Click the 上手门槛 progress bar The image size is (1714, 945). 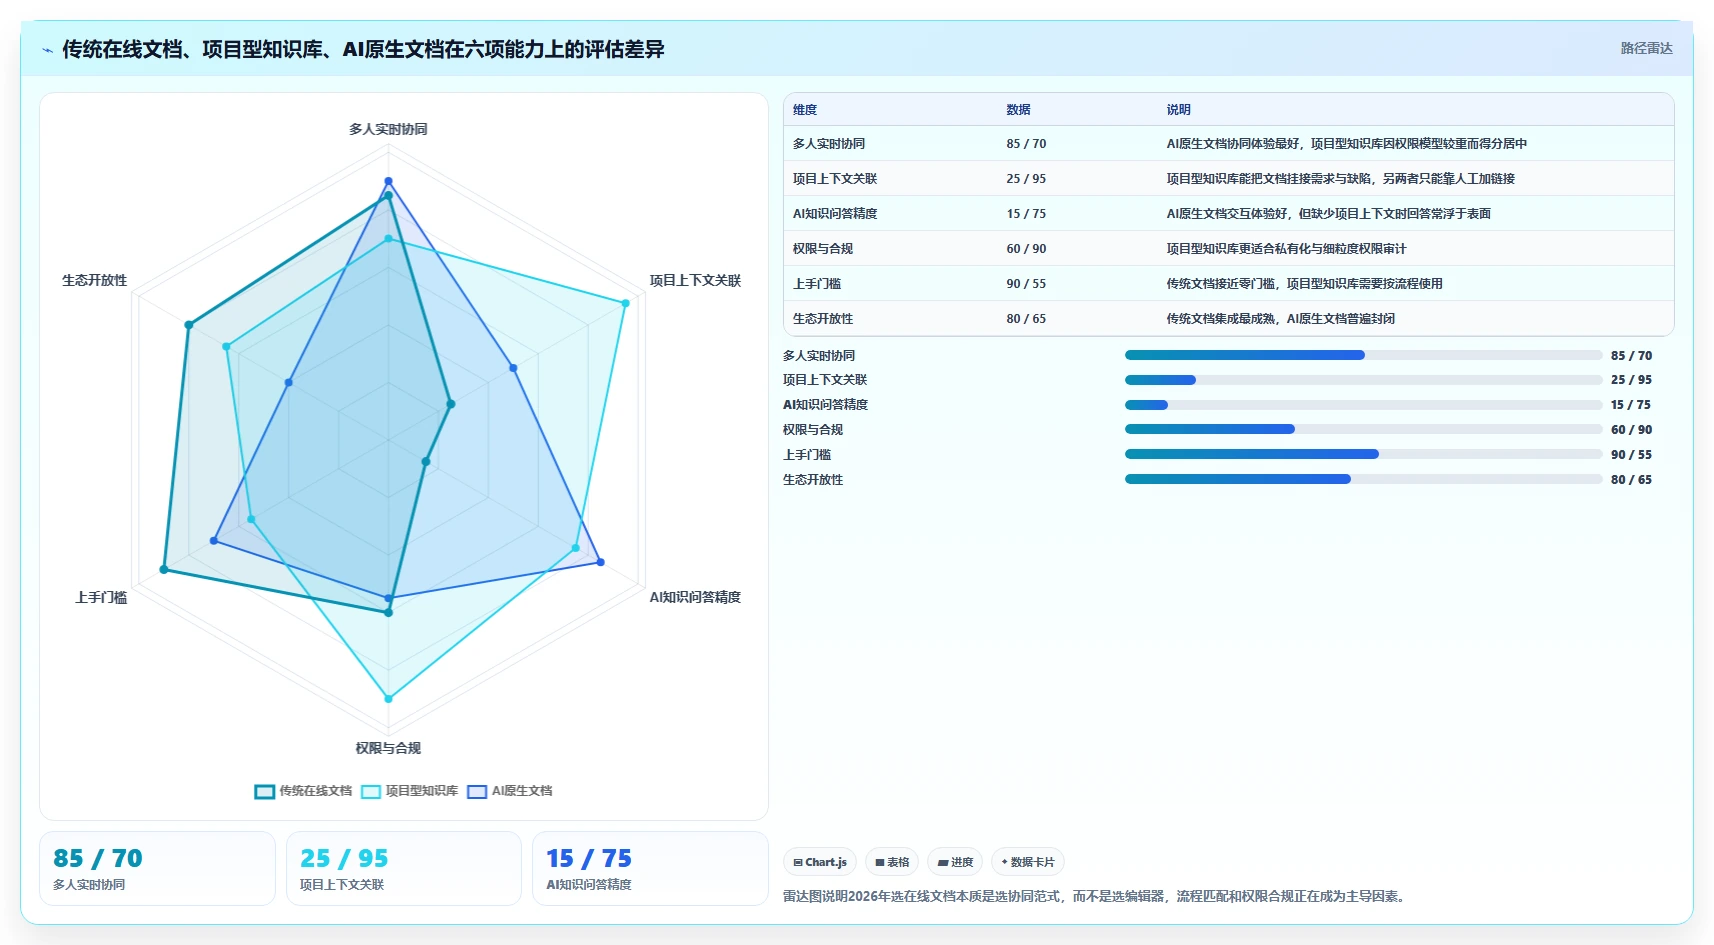coord(1363,454)
